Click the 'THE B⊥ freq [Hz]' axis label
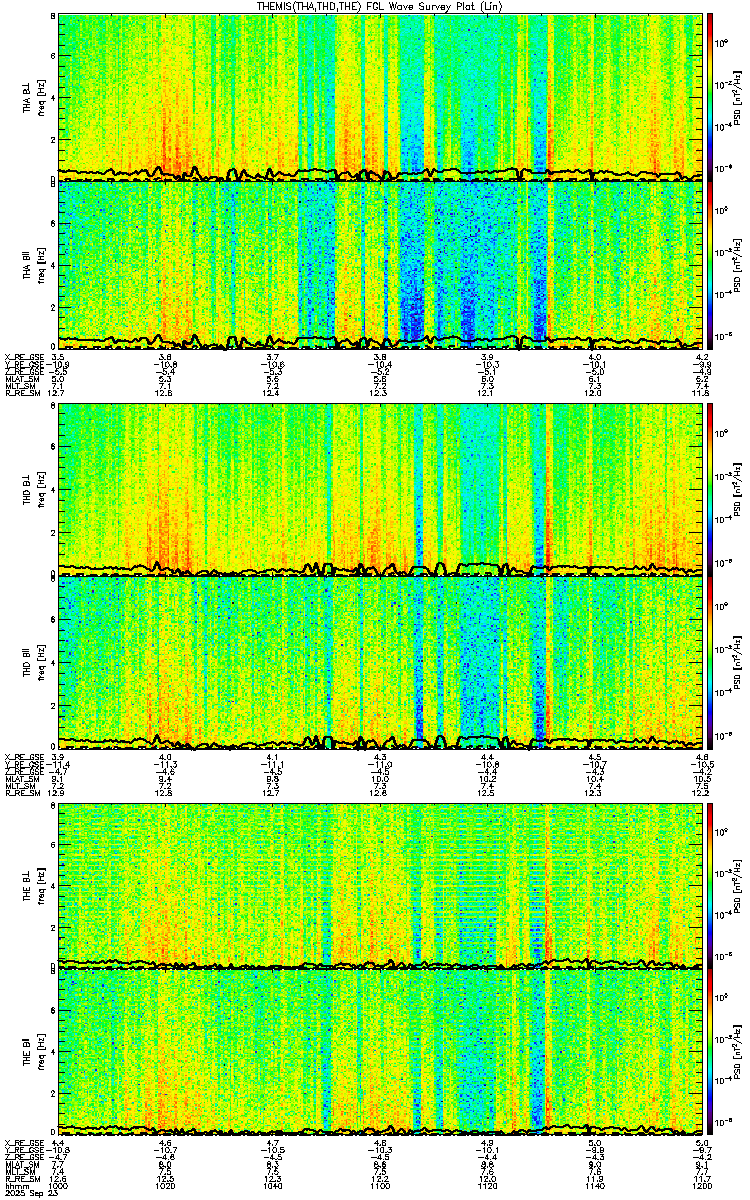This screenshot has height=1200, width=750. pyautogui.click(x=33, y=885)
